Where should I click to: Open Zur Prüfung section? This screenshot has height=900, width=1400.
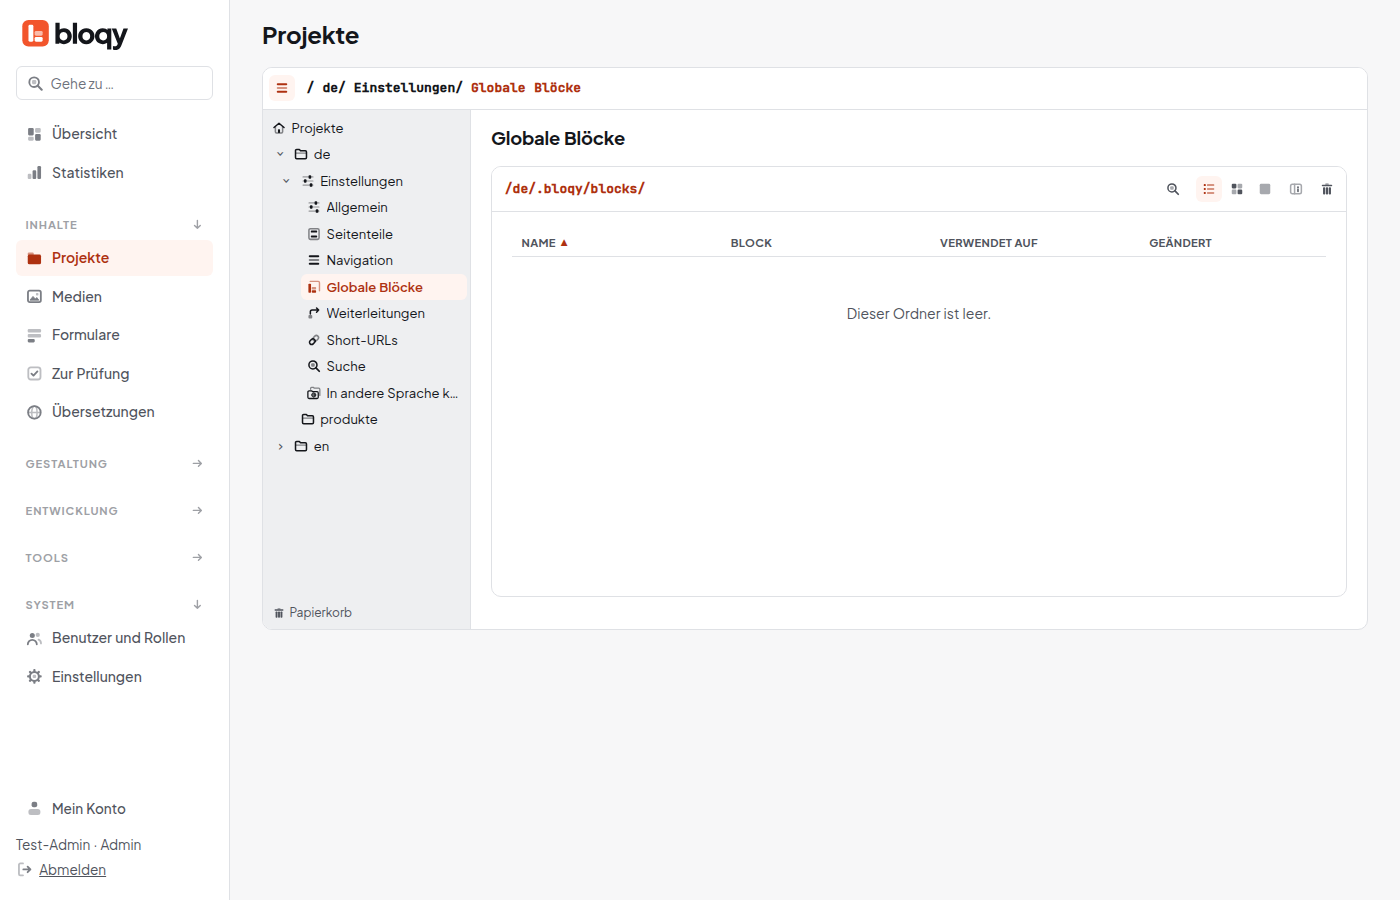click(x=114, y=374)
